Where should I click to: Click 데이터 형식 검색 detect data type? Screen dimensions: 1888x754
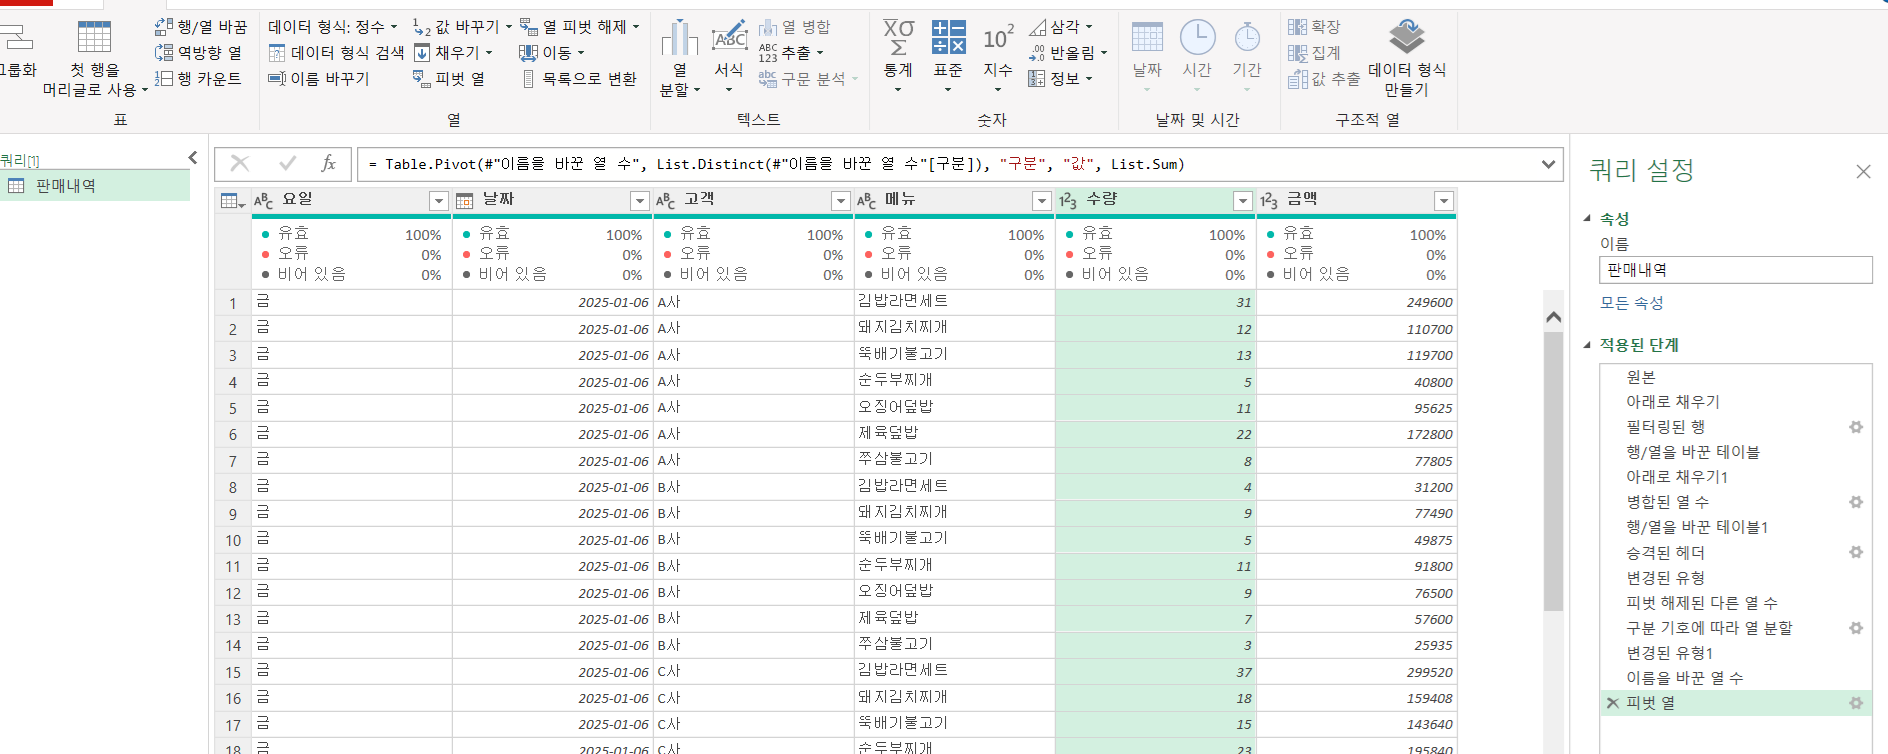(336, 52)
